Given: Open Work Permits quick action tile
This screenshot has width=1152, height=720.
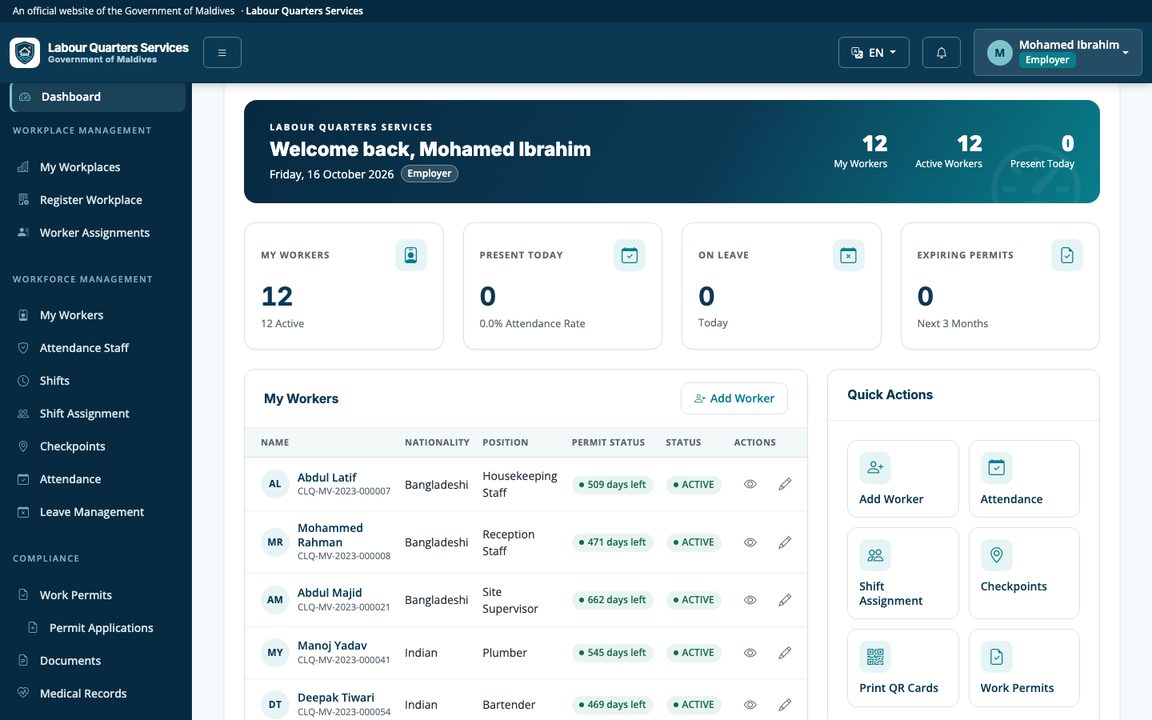Looking at the screenshot, I should [1024, 668].
